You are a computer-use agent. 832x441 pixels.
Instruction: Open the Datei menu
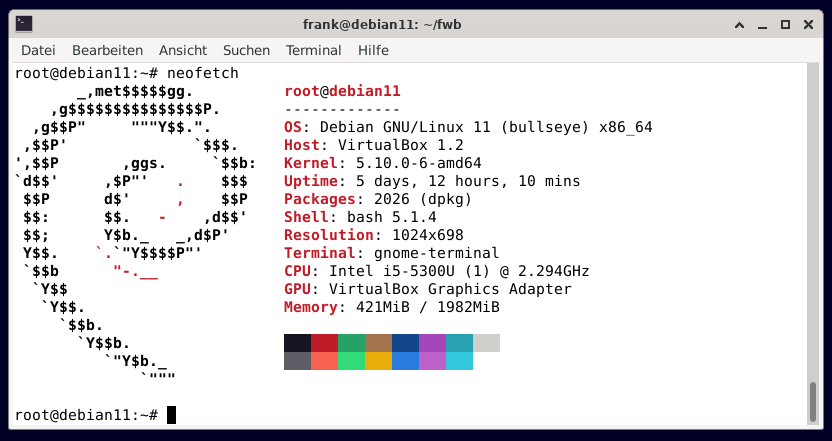coord(38,50)
